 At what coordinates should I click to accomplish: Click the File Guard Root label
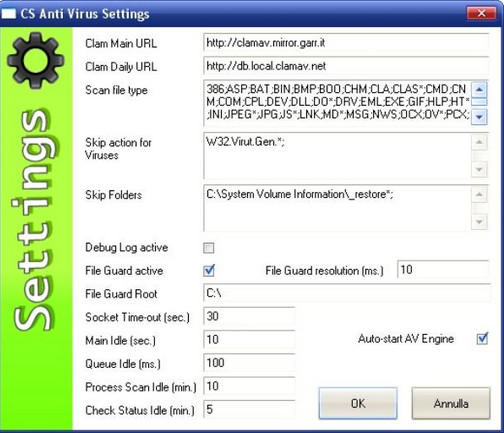tap(121, 294)
